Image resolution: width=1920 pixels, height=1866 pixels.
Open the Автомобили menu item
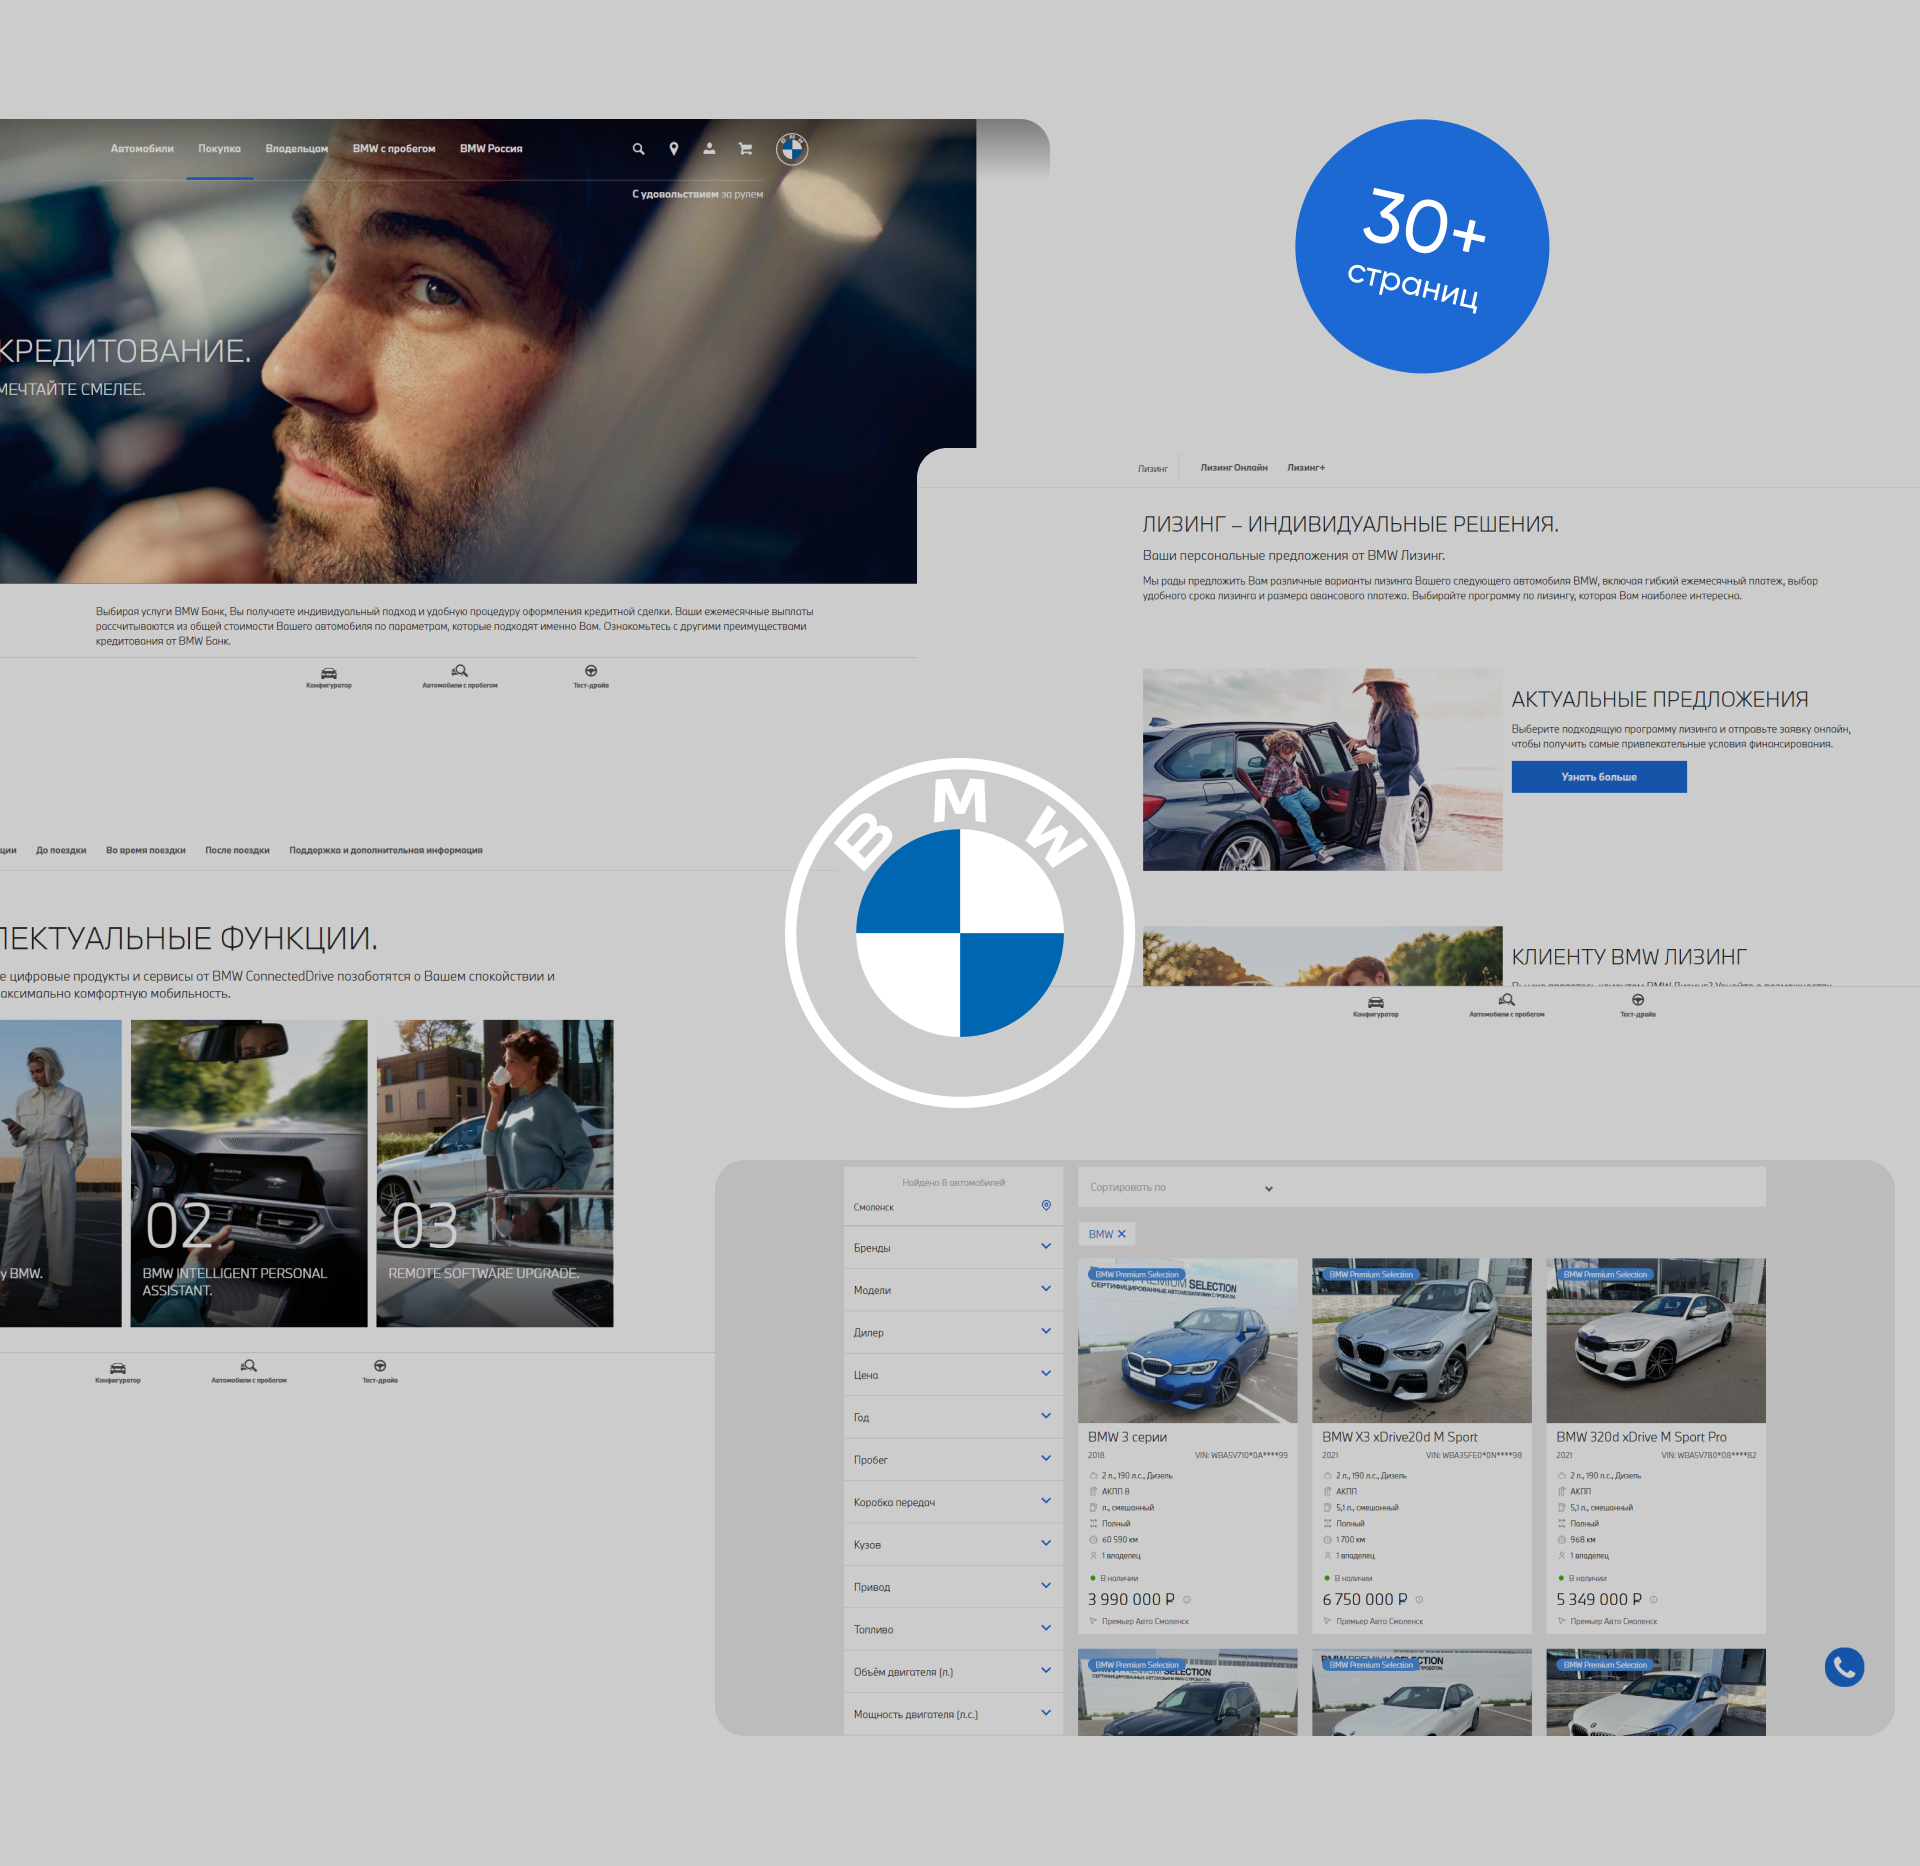[x=142, y=149]
